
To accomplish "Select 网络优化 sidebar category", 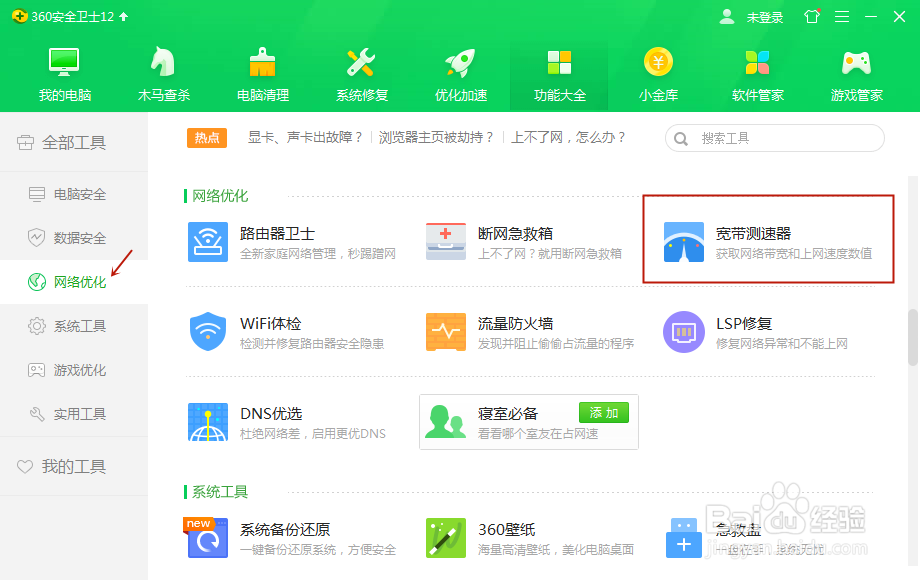I will 74,282.
